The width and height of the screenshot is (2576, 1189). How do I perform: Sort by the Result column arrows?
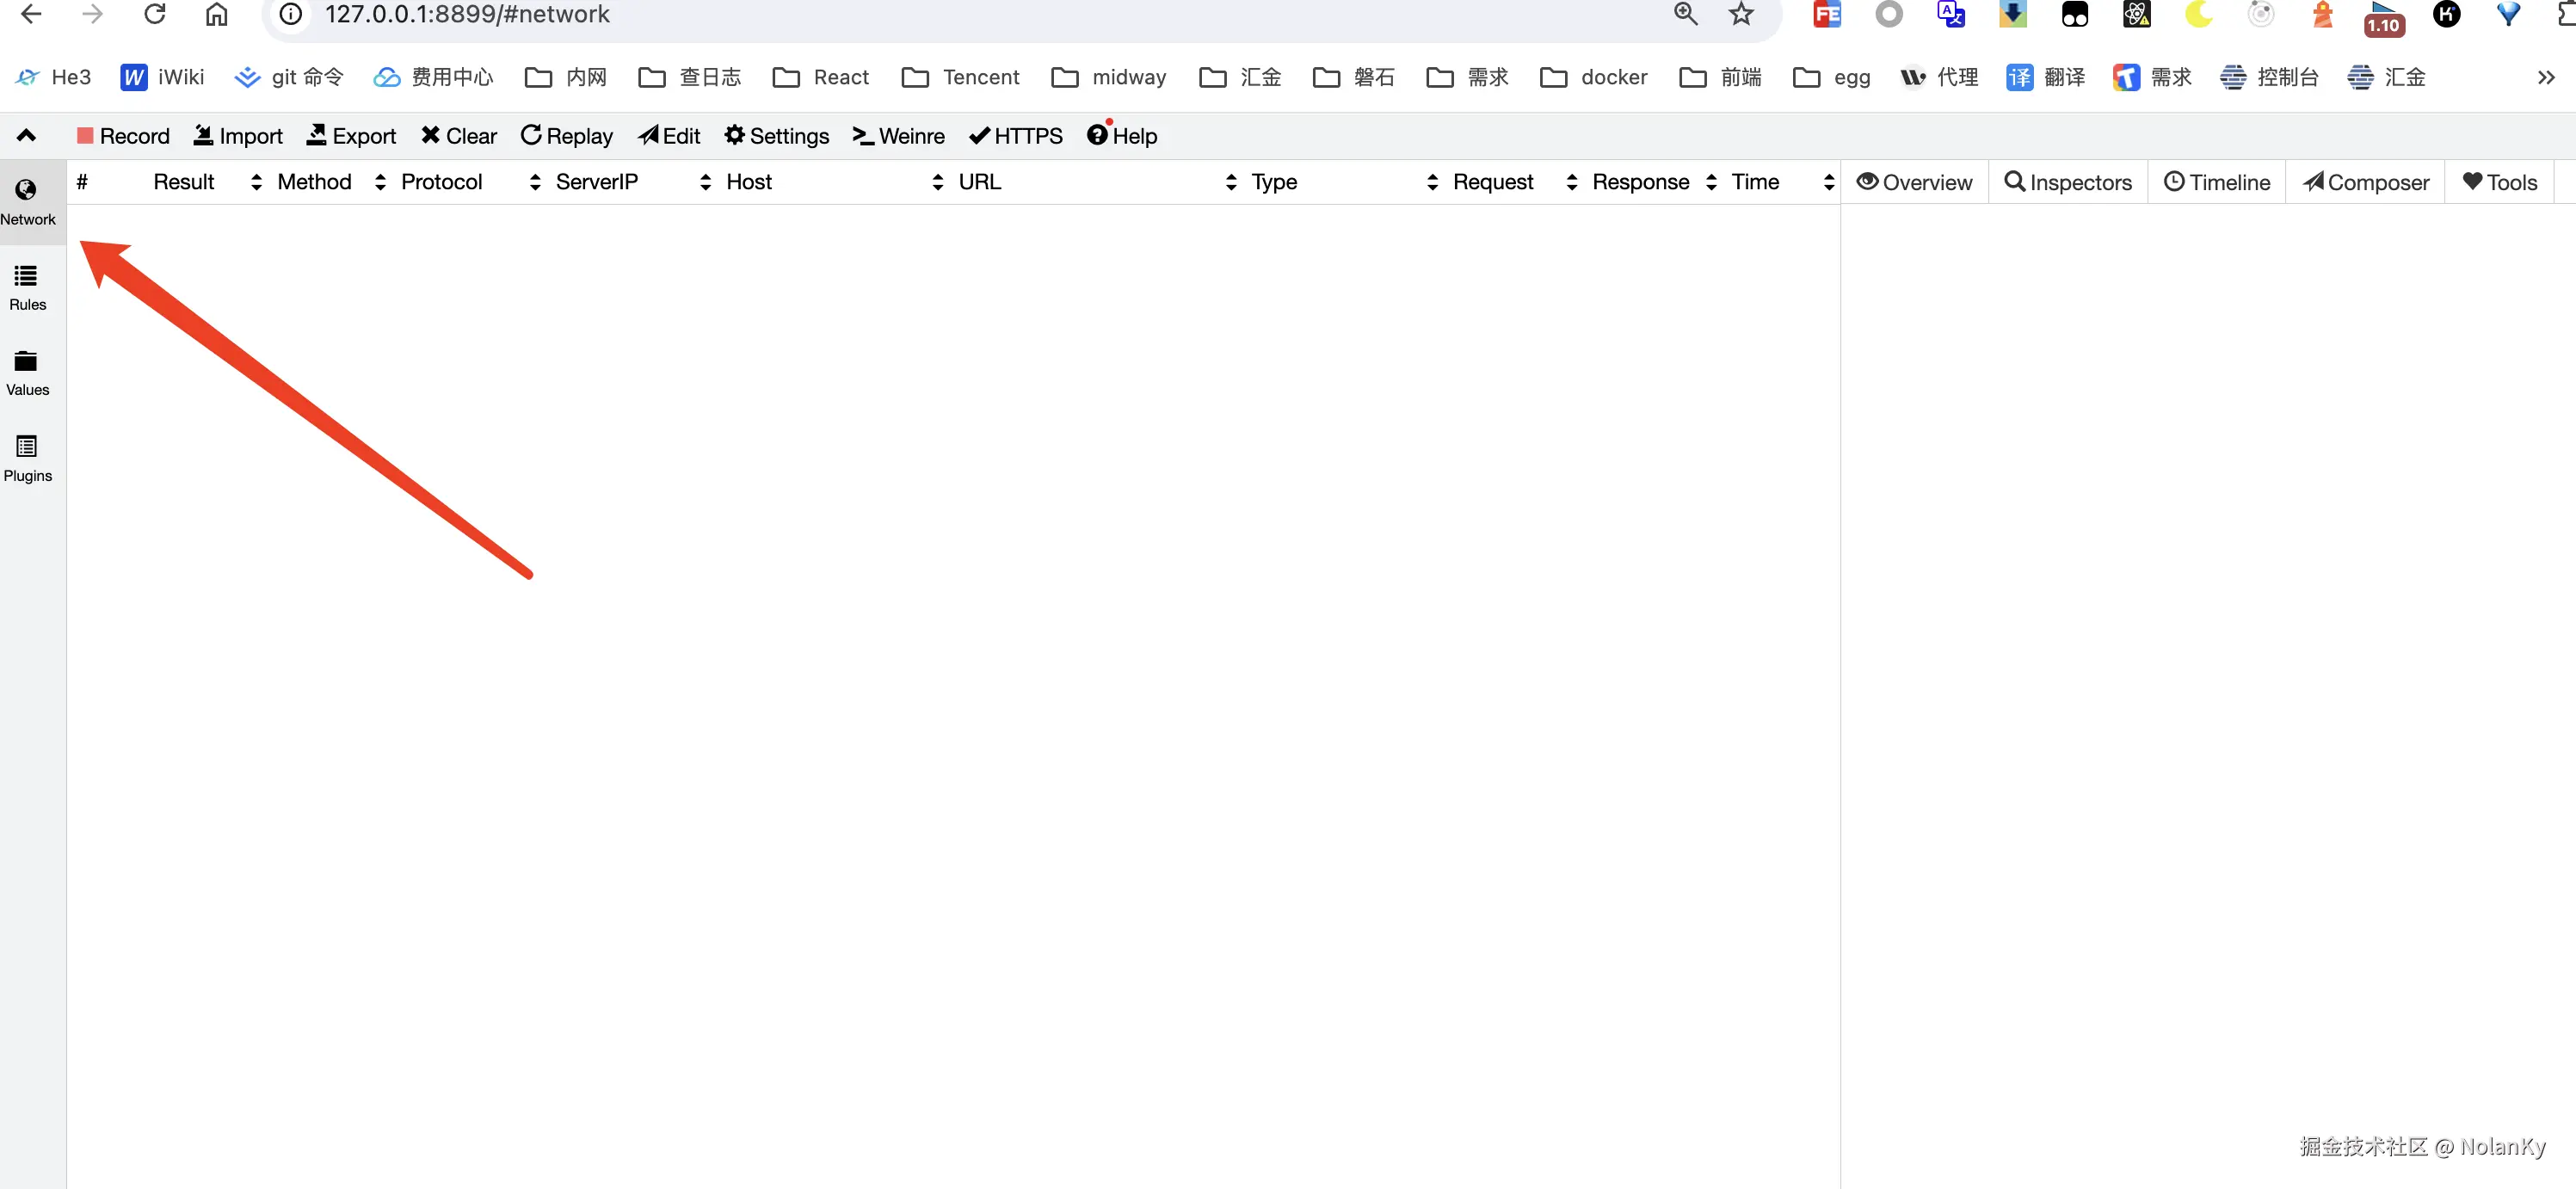[x=256, y=182]
